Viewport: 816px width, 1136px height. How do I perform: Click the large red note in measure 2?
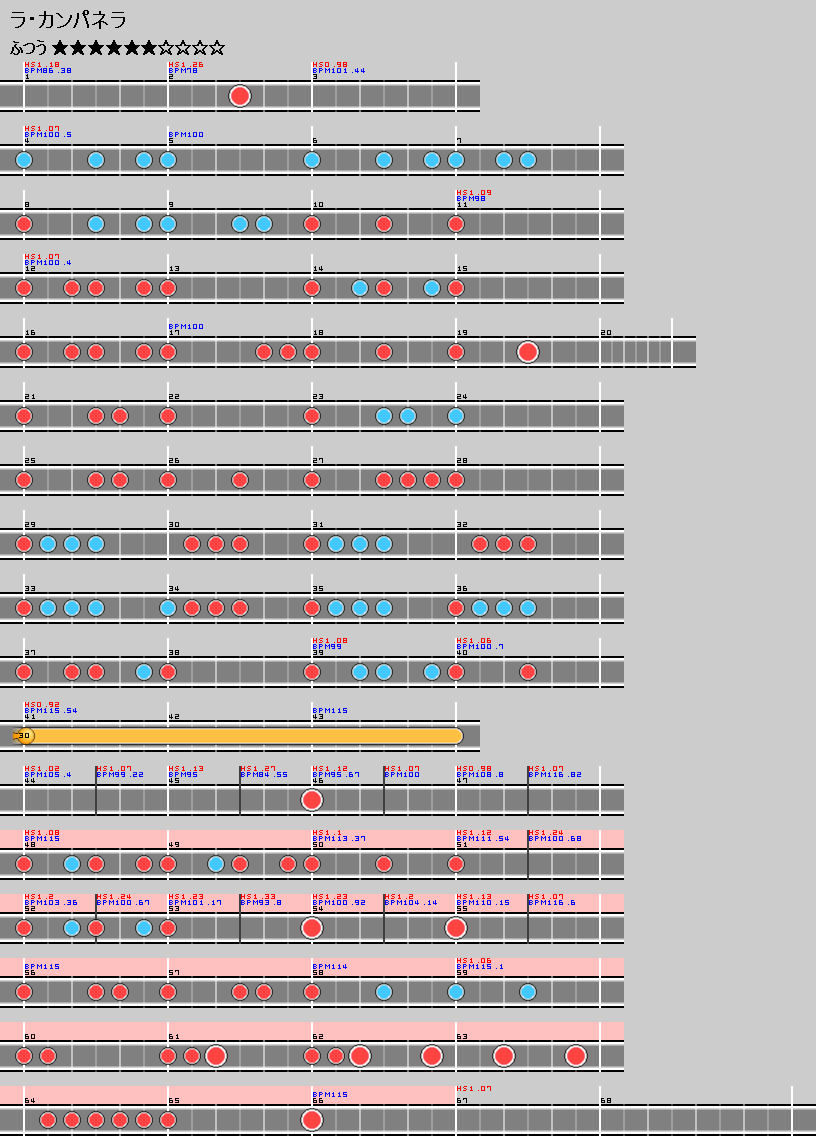click(x=240, y=96)
